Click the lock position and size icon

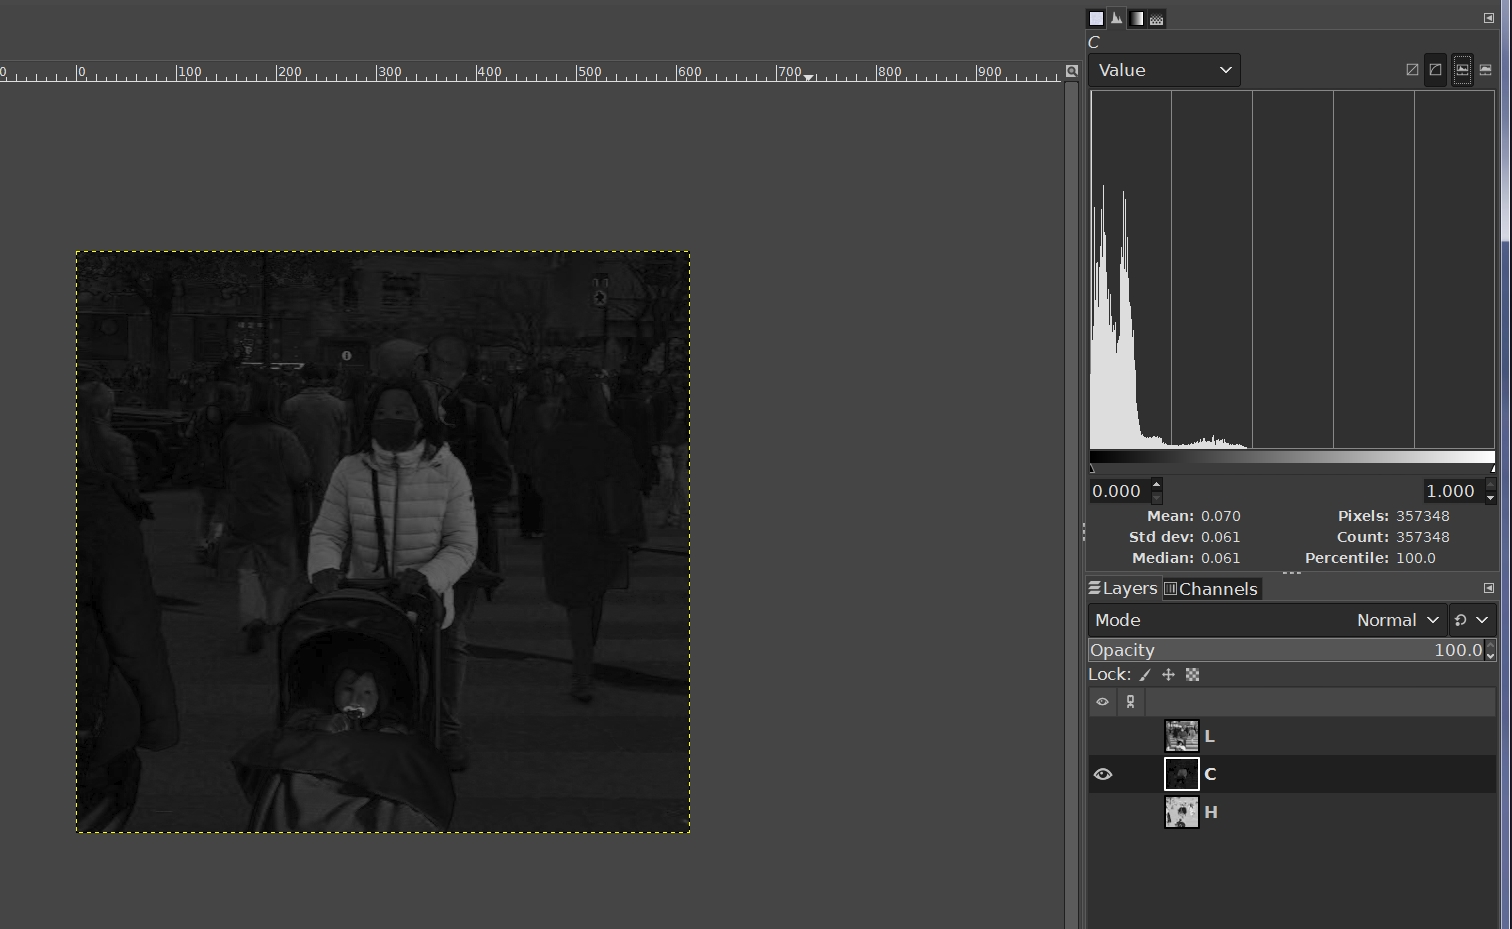coord(1168,675)
